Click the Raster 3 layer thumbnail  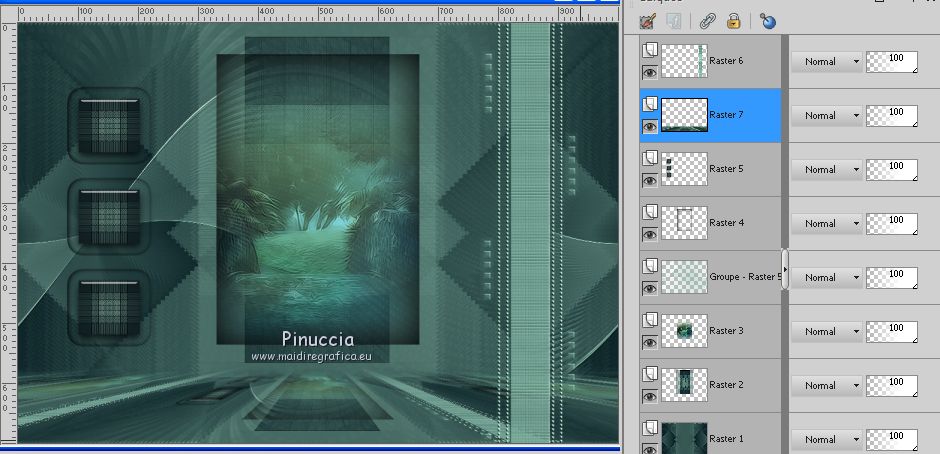tap(684, 331)
